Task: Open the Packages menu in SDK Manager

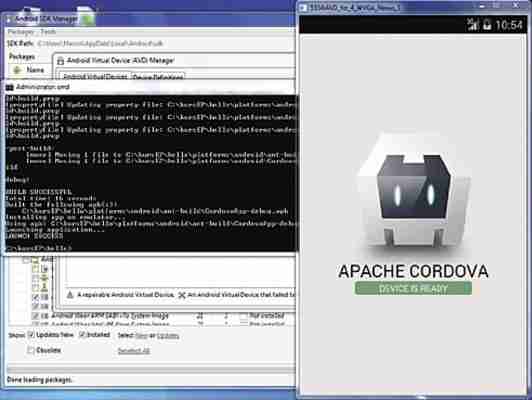Action: pos(21,32)
